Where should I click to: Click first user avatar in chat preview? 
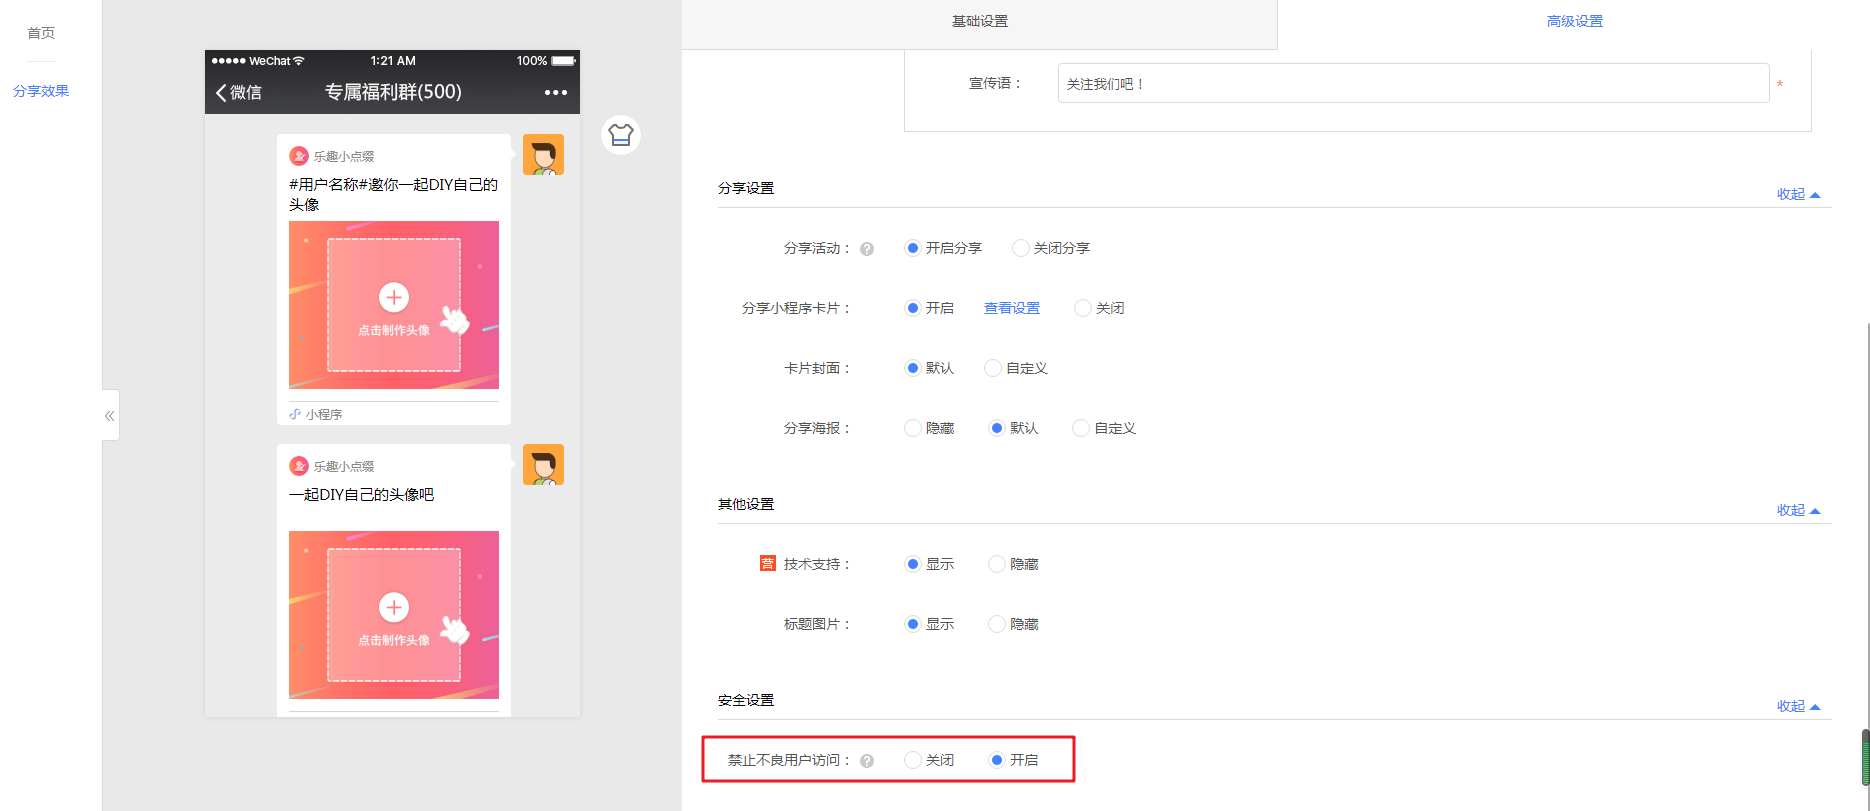(543, 155)
